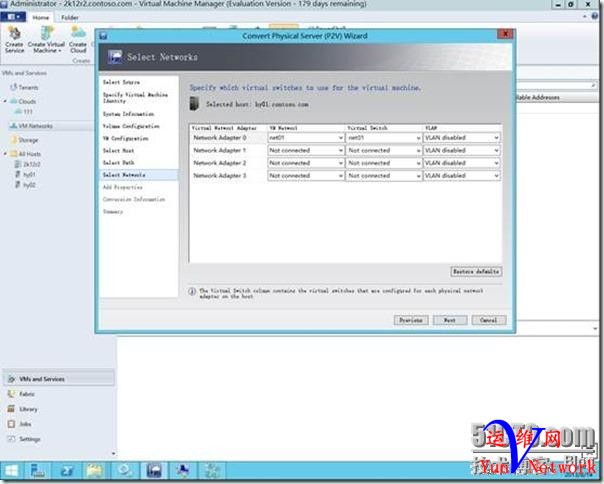This screenshot has height=484, width=604.
Task: Select Tenants in the navigation tree
Action: pos(28,87)
